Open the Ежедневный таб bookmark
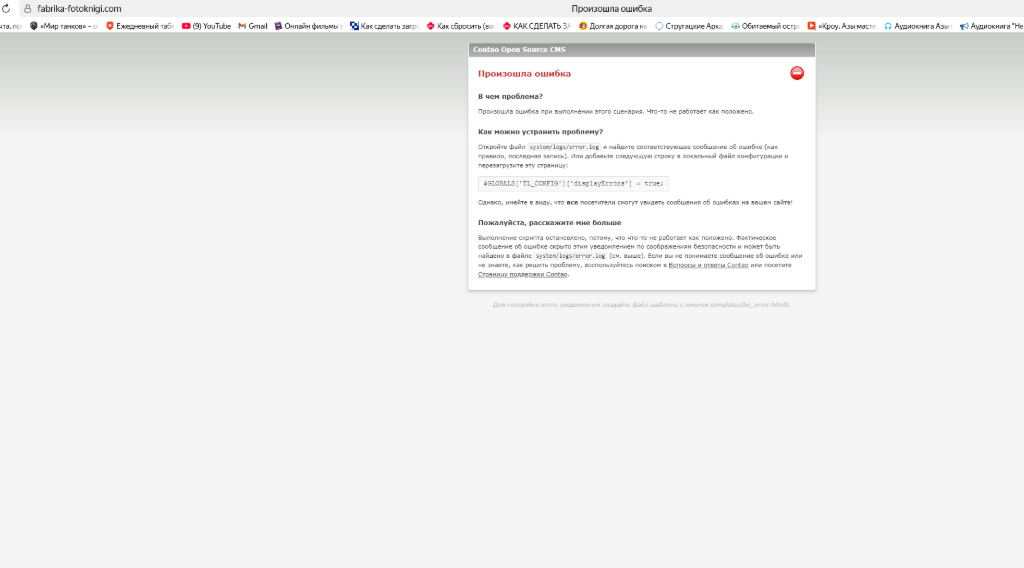Viewport: 1024px width, 568px height. (x=140, y=26)
